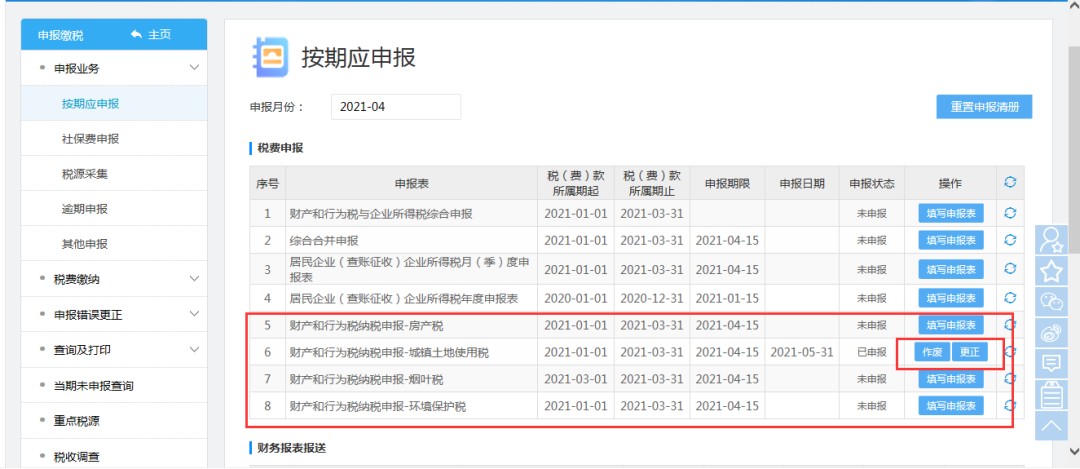1080x469 pixels.
Task: Open 其他申报 in sidebar
Action: [x=114, y=244]
